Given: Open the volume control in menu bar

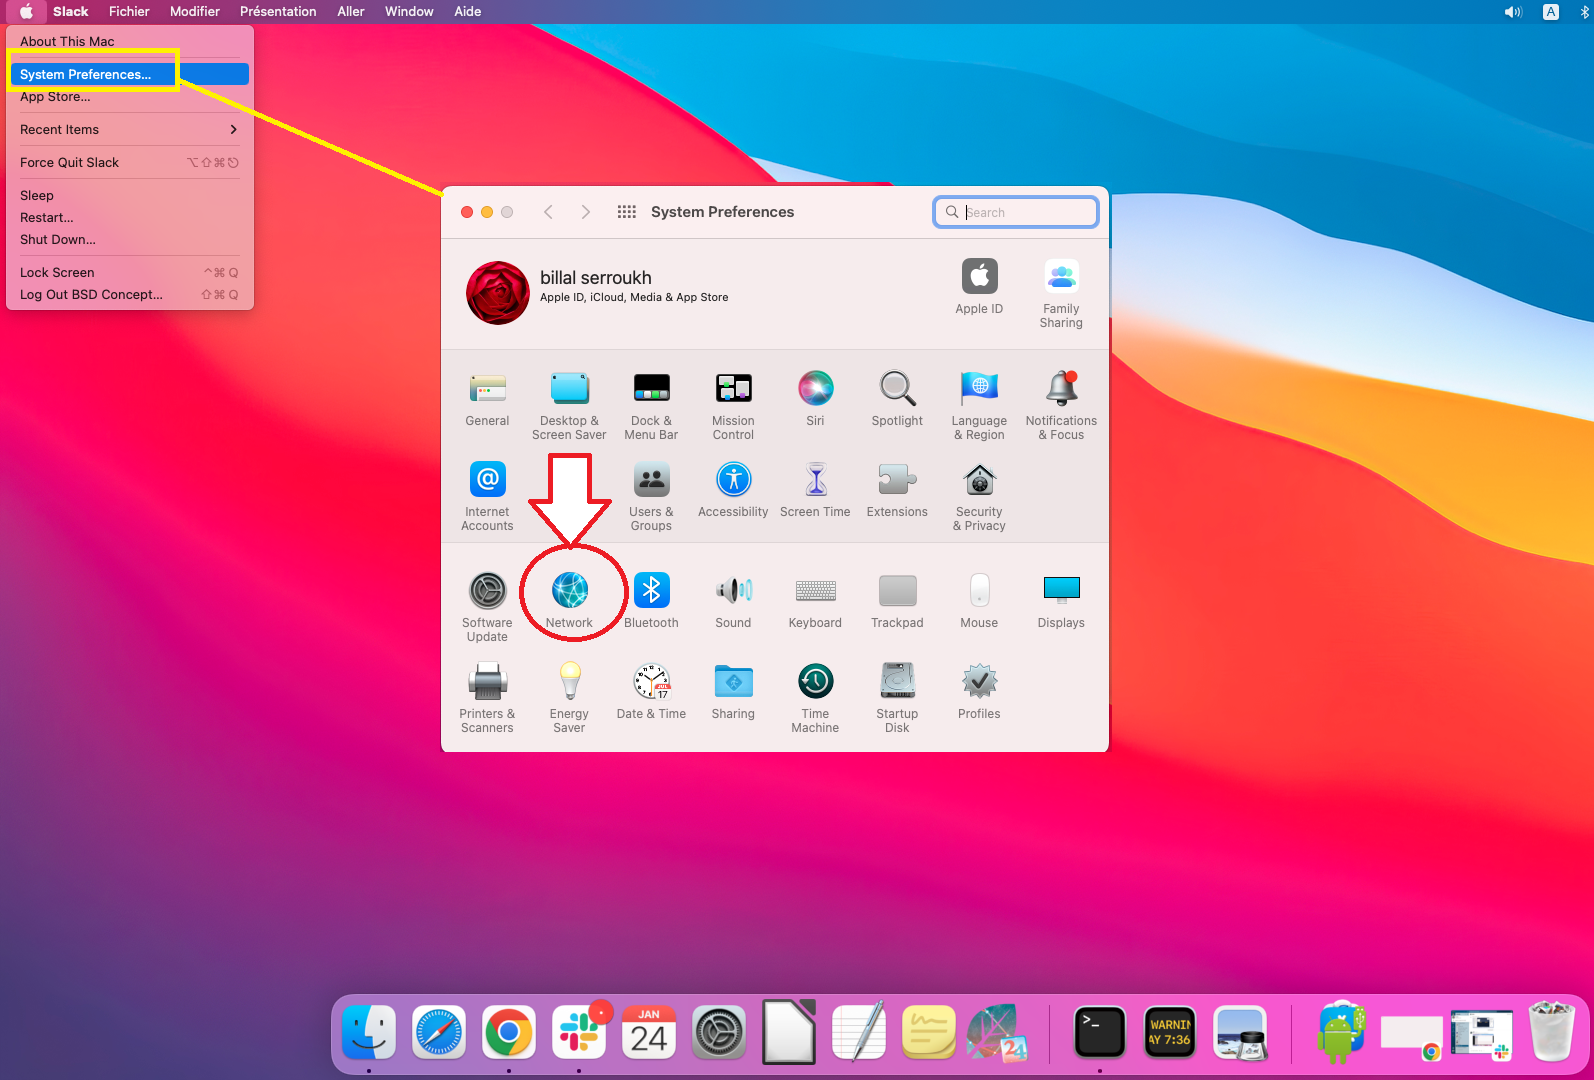Looking at the screenshot, I should 1512,12.
